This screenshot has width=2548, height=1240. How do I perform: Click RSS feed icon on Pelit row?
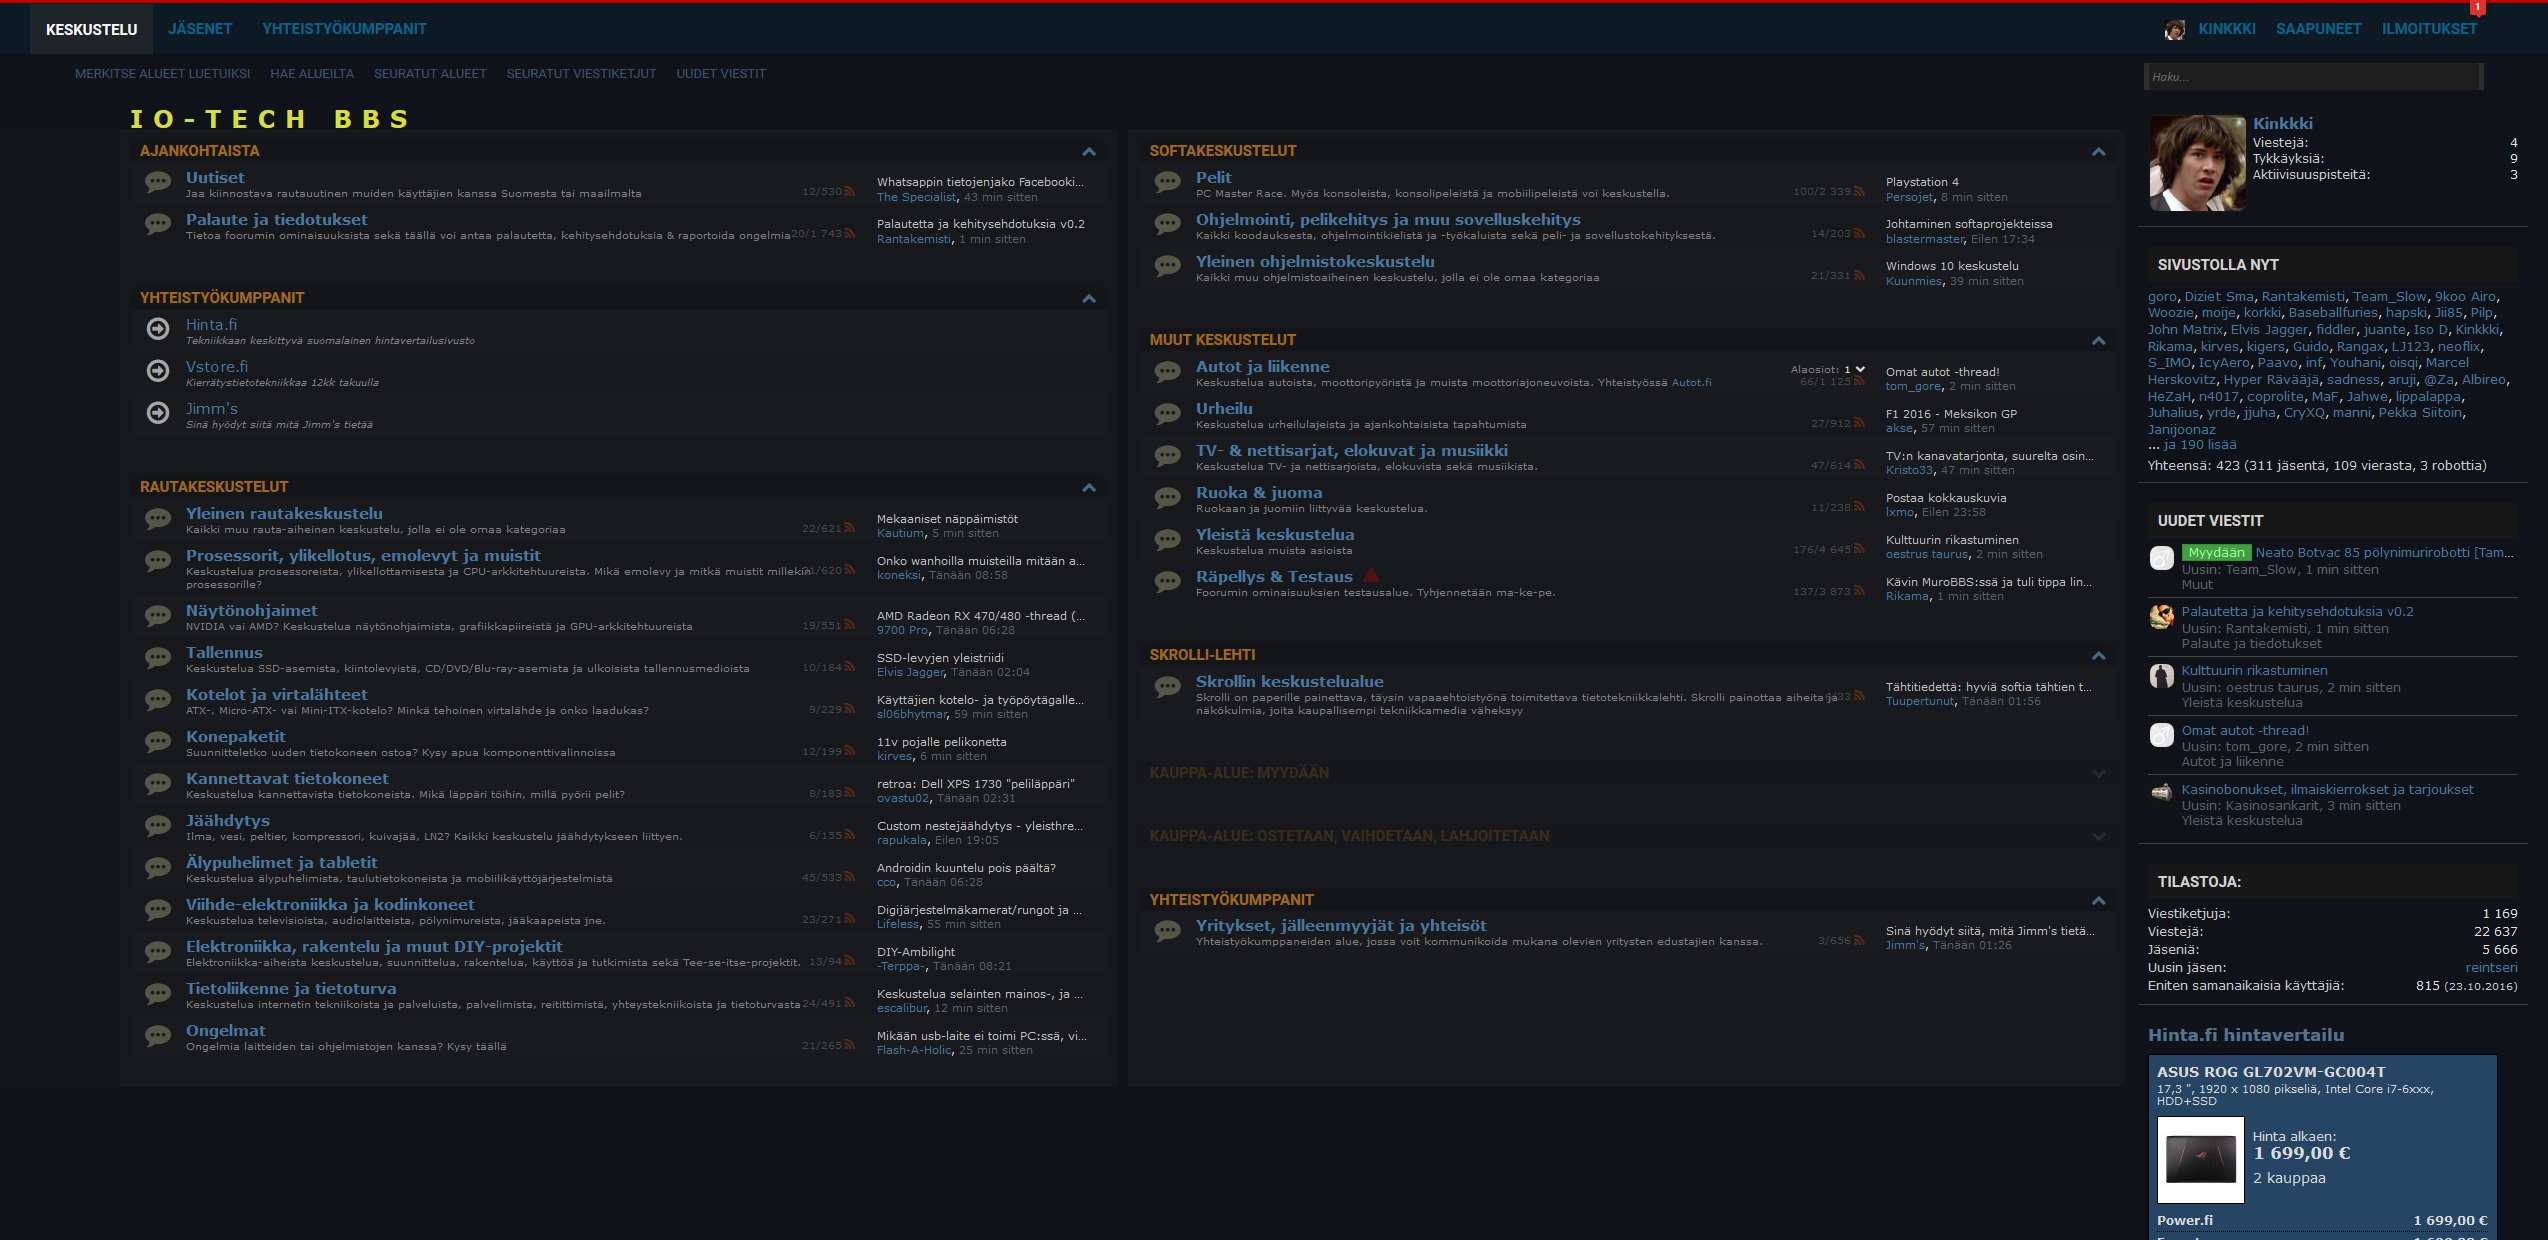point(1859,191)
